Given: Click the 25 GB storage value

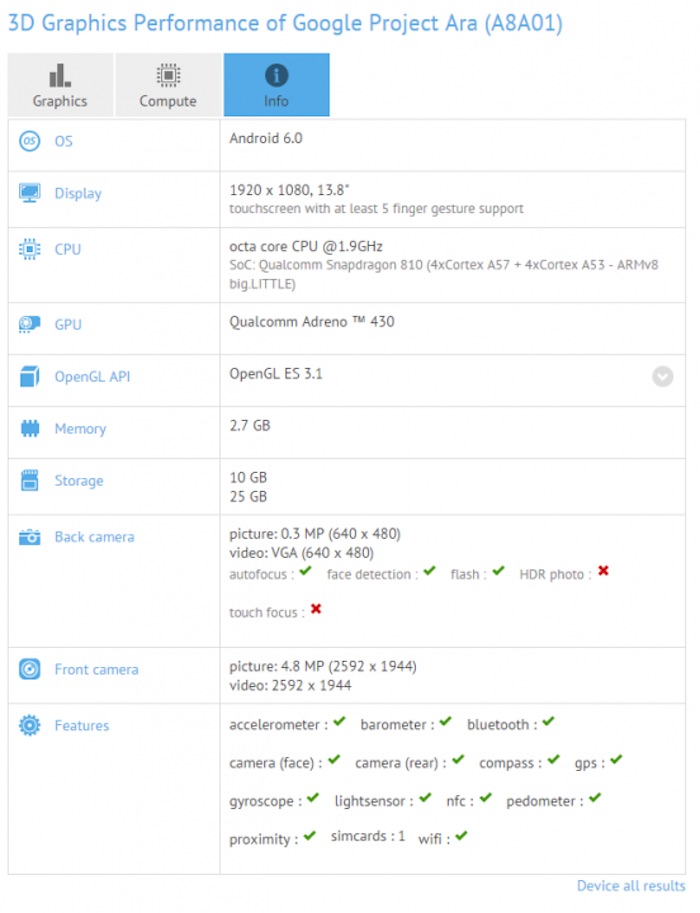Looking at the screenshot, I should click(248, 497).
